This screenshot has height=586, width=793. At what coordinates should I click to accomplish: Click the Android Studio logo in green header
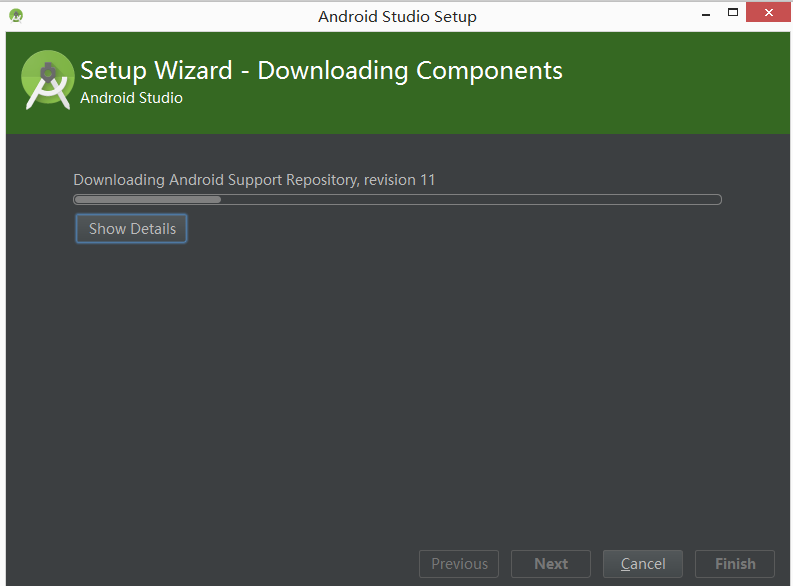(47, 80)
